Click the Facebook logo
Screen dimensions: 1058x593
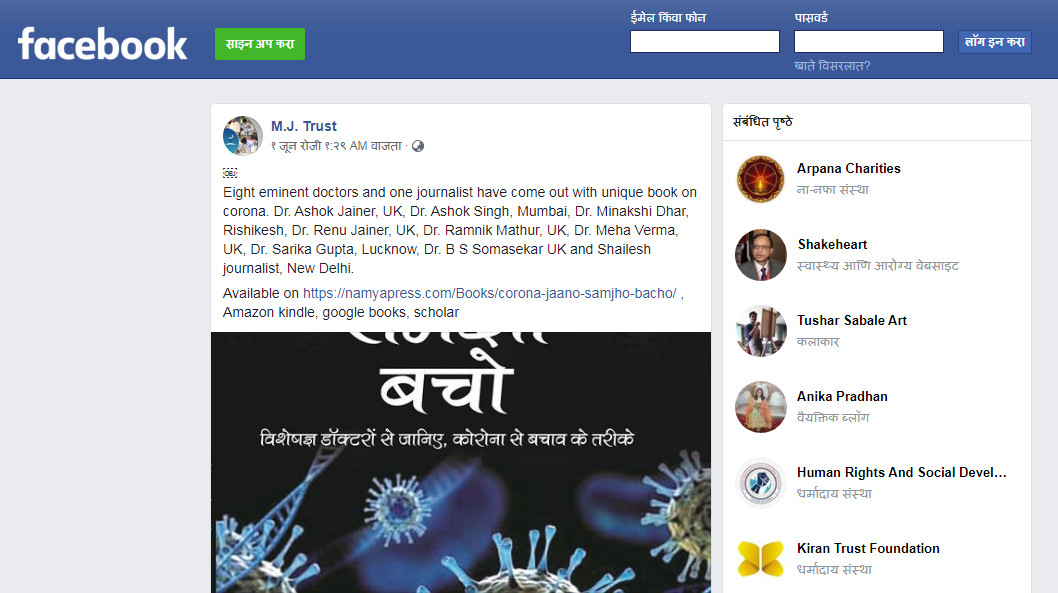(x=103, y=44)
